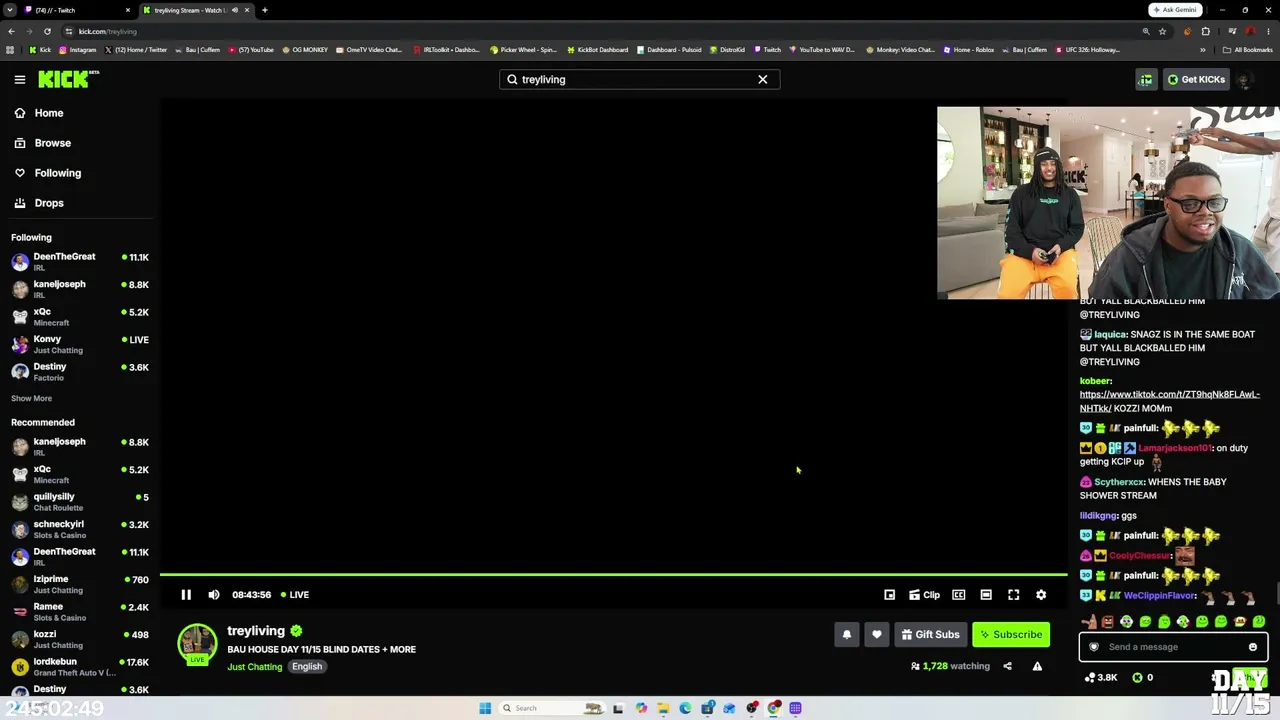Open File Explorer from taskbar
1280x720 pixels.
[x=663, y=708]
